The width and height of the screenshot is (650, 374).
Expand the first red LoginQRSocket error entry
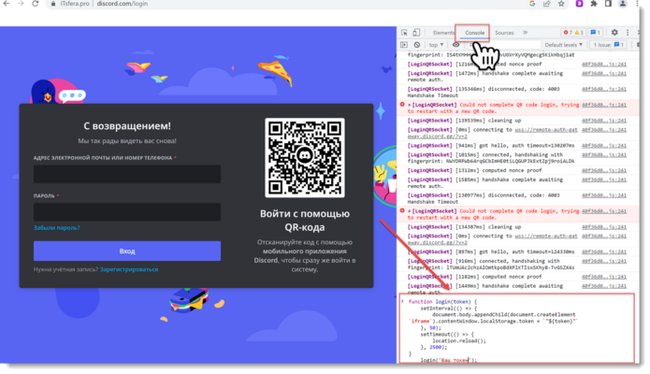410,105
